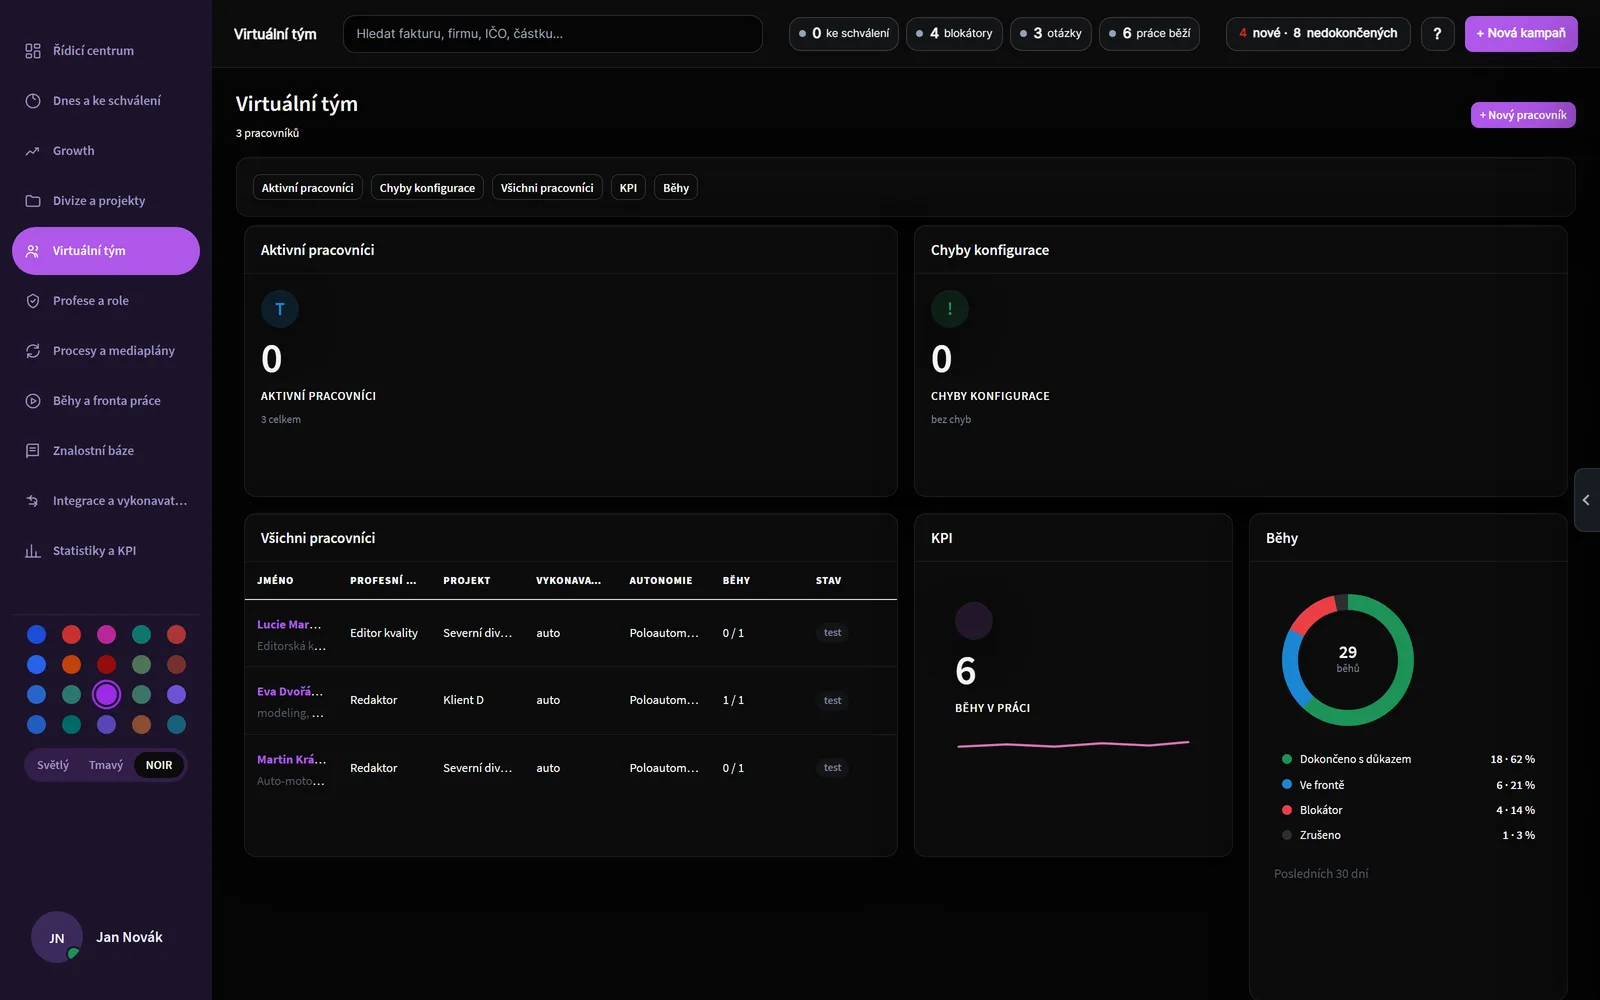Click the people icon of sidebar Virtuální tým

point(33,251)
